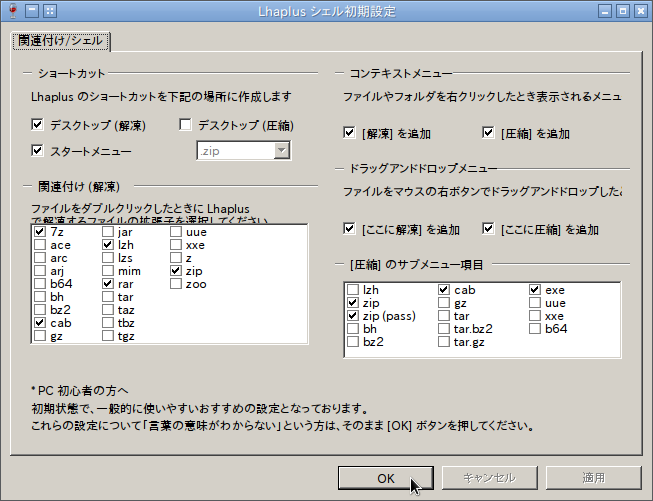The height and width of the screenshot is (501, 653).
Task: Click the 適用 button
Action: pos(593,478)
